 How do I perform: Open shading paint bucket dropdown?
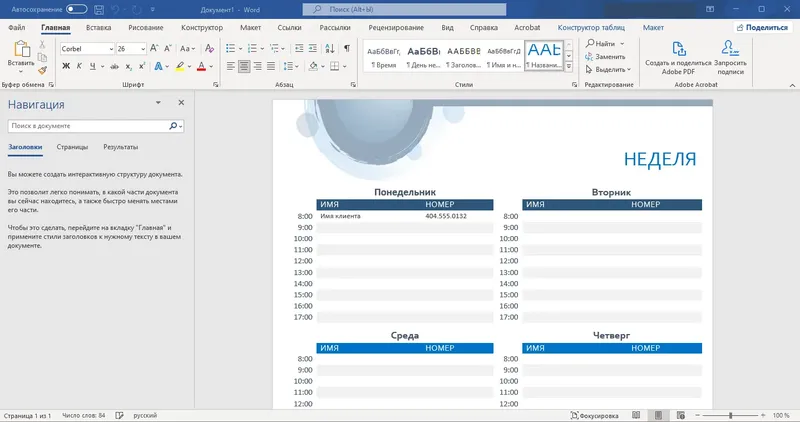tap(323, 66)
